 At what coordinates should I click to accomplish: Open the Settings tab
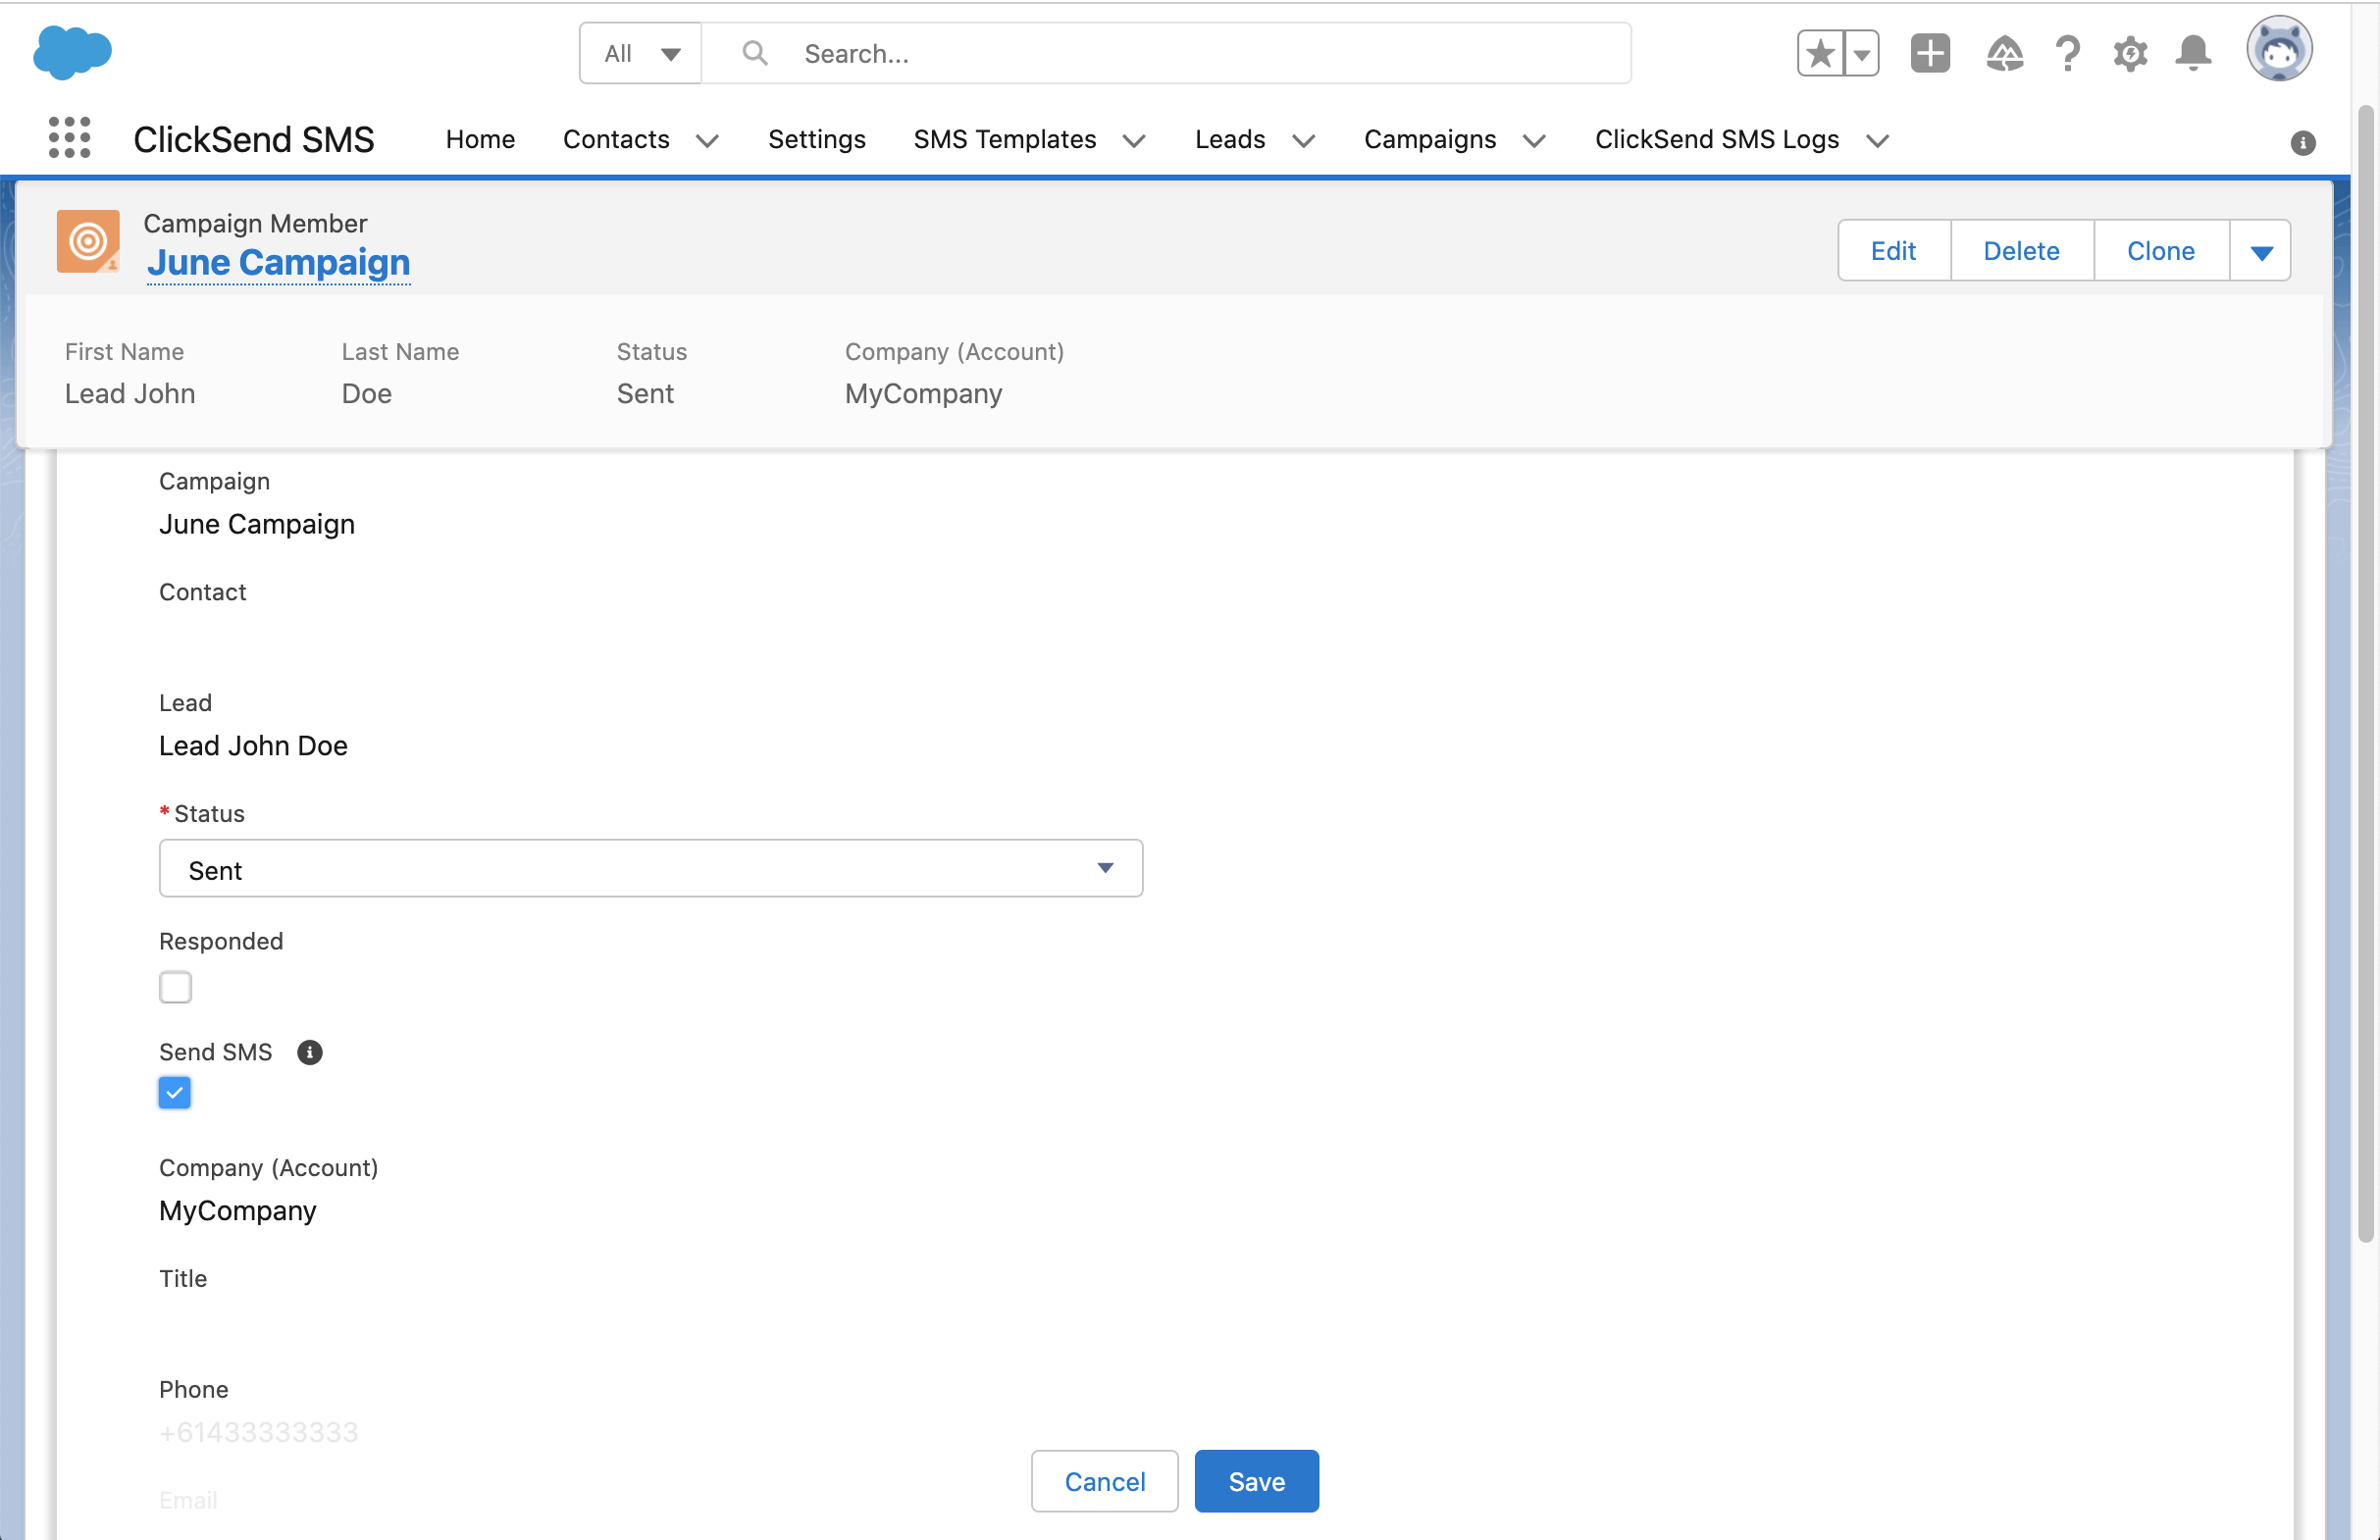816,140
